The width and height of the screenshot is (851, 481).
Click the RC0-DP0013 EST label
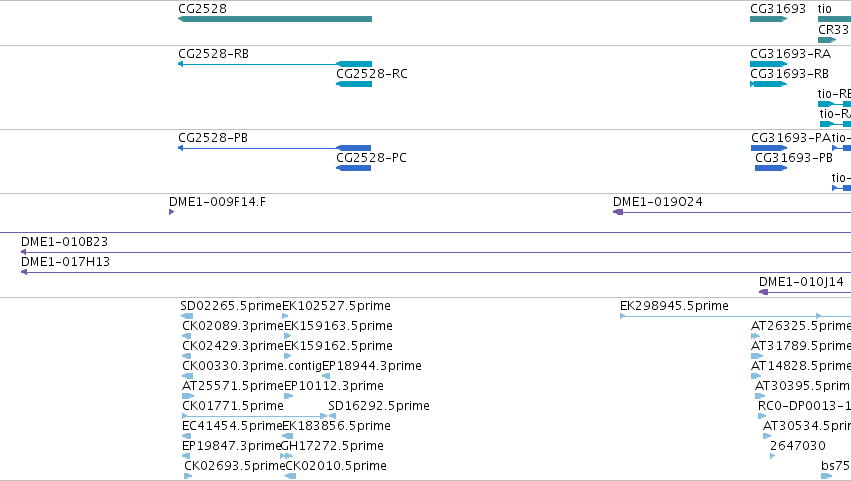pos(804,406)
